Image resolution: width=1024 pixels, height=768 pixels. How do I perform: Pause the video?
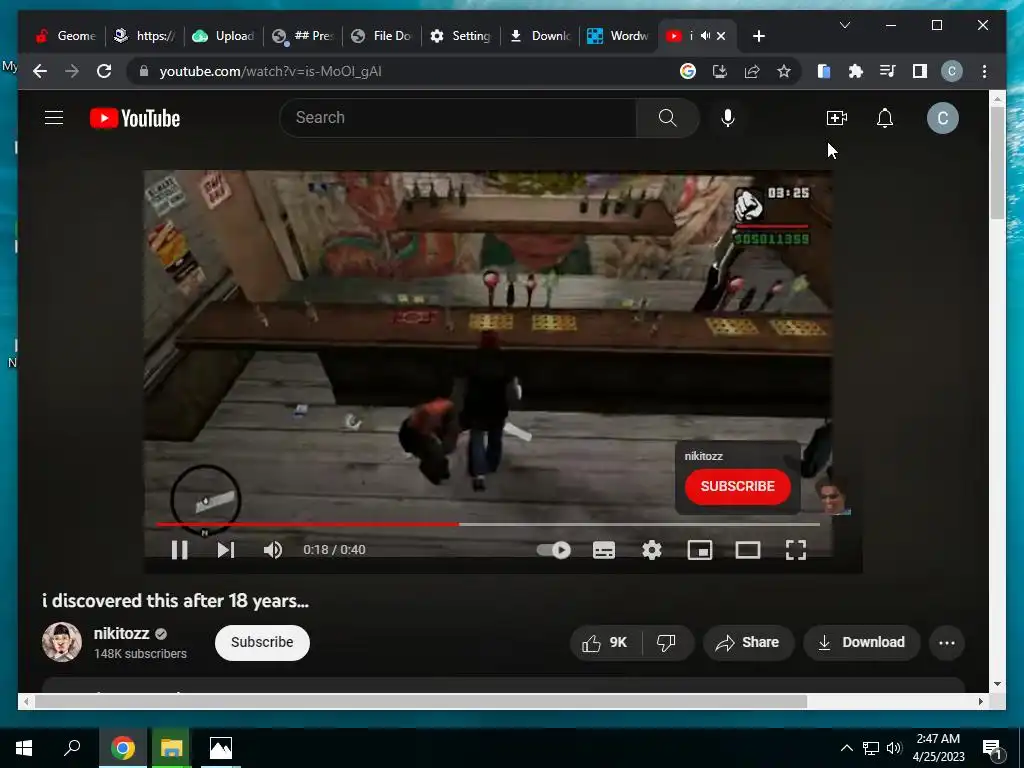click(x=179, y=550)
